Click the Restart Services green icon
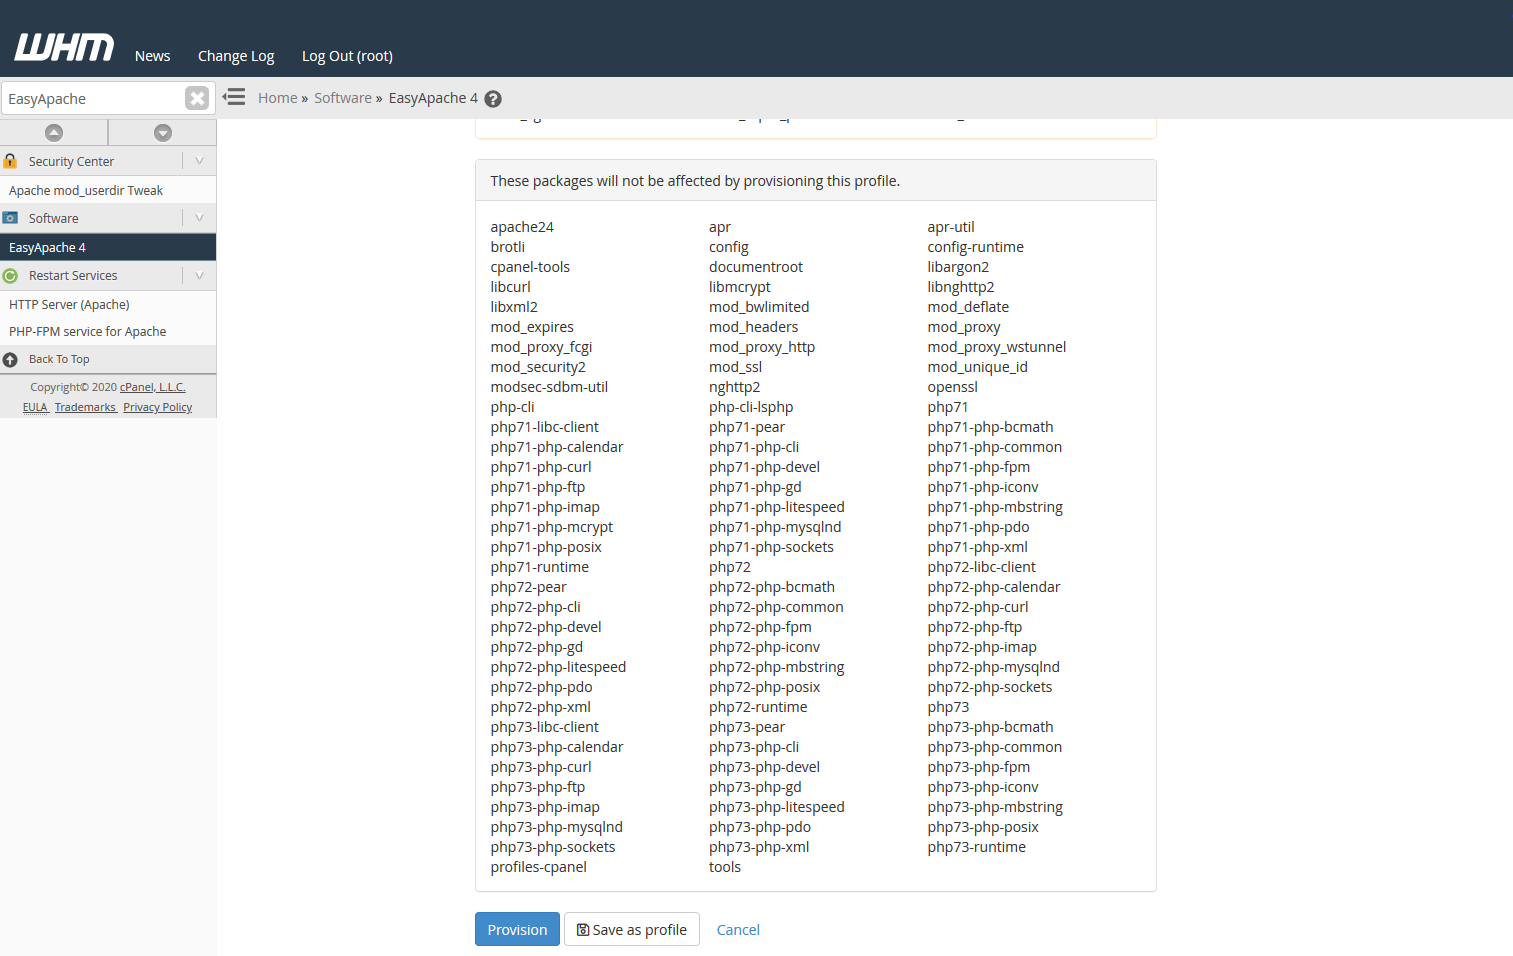The height and width of the screenshot is (956, 1513). tap(10, 276)
